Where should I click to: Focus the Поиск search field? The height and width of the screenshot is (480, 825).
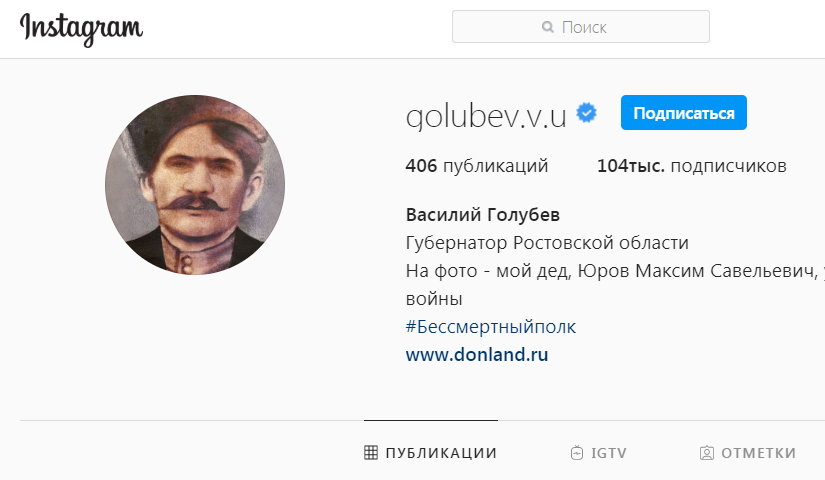point(580,27)
